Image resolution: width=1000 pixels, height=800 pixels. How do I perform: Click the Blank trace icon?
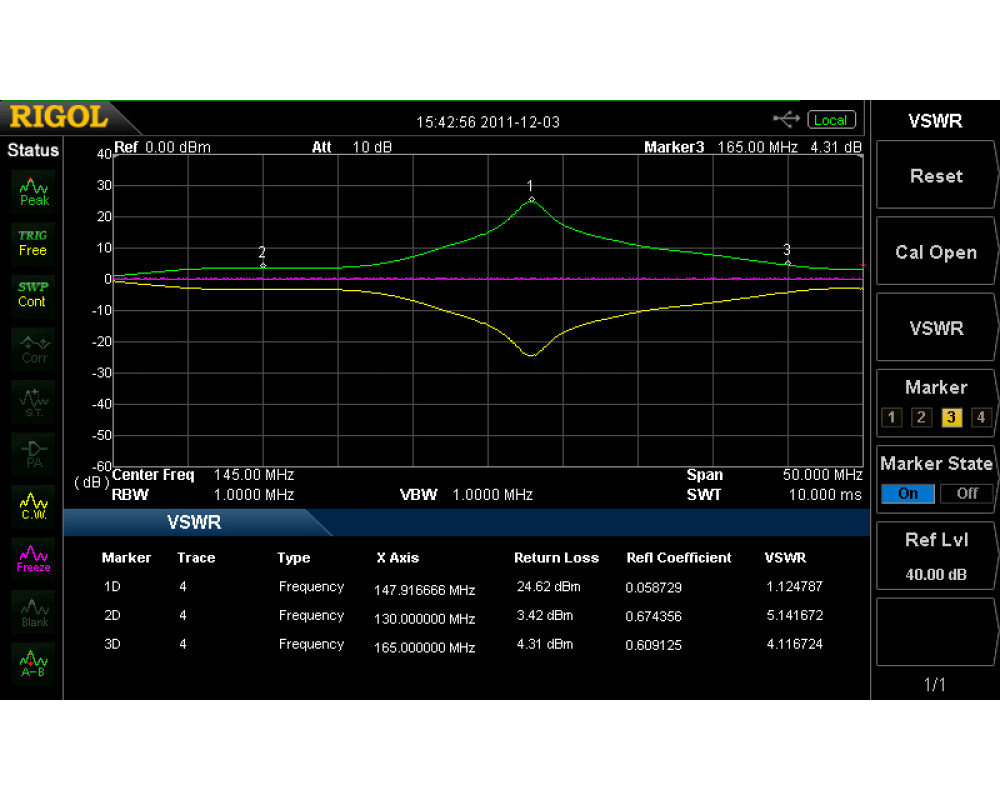click(x=34, y=611)
